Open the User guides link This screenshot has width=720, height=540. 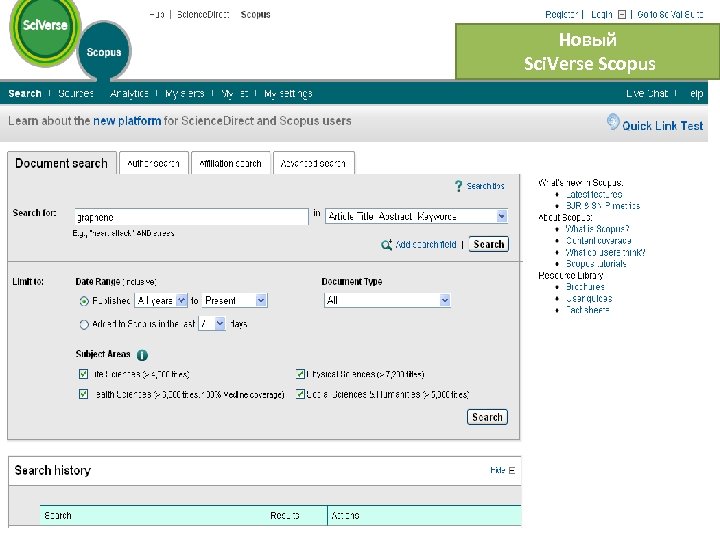(589, 298)
